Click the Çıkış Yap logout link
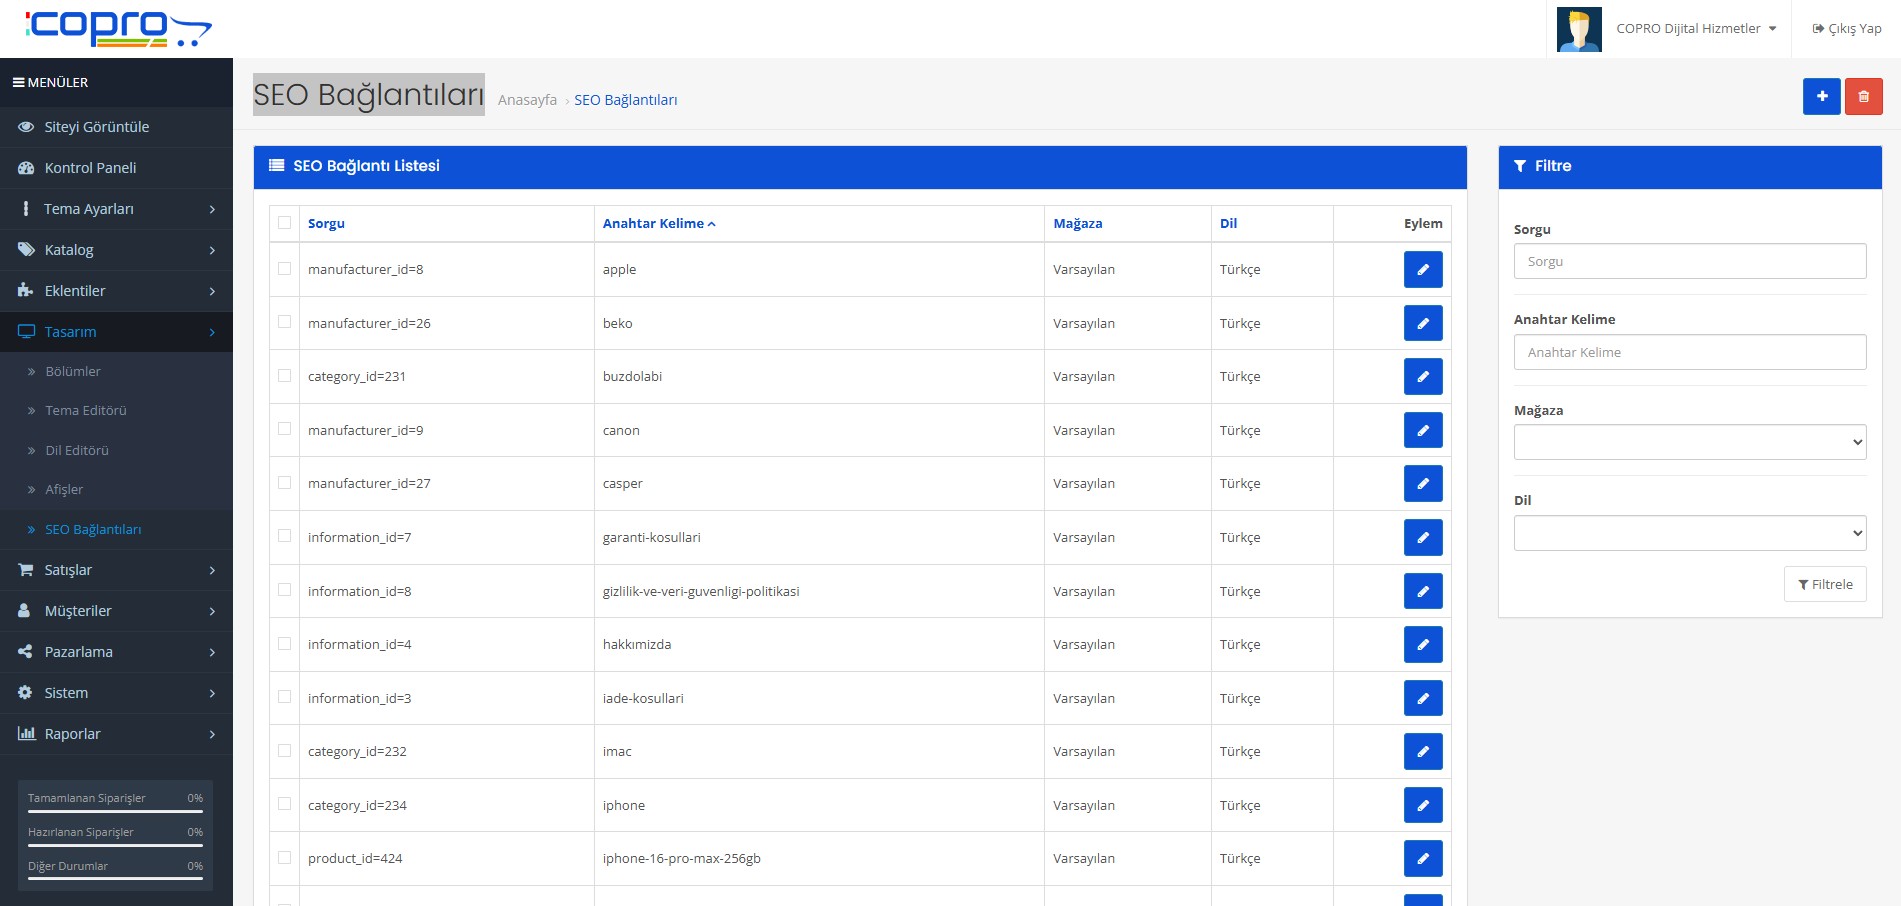 tap(1846, 29)
